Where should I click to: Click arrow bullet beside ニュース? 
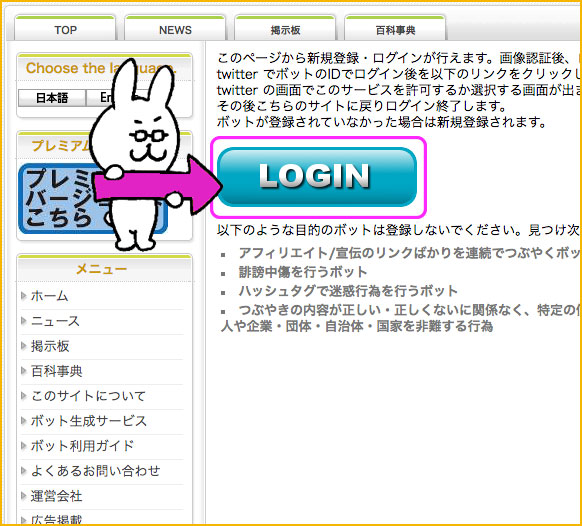point(24,320)
